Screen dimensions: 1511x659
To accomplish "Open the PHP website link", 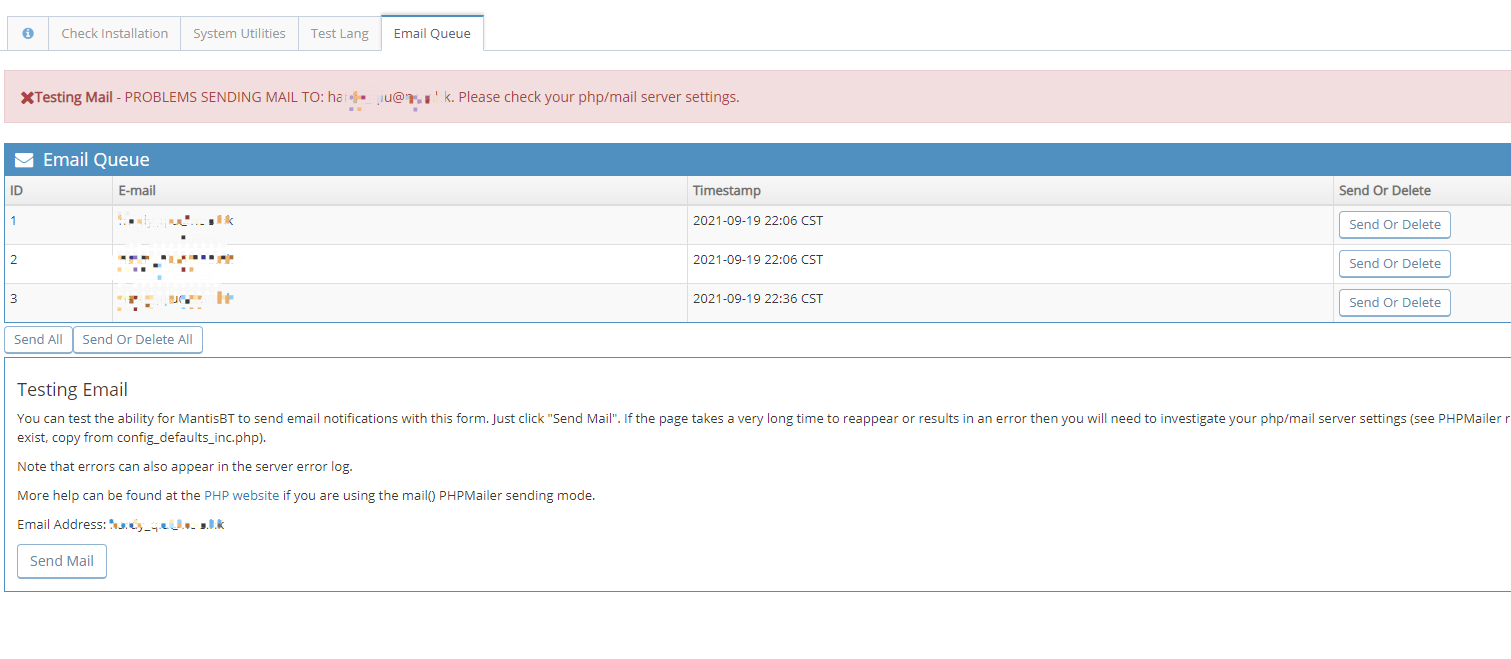I will pyautogui.click(x=241, y=495).
